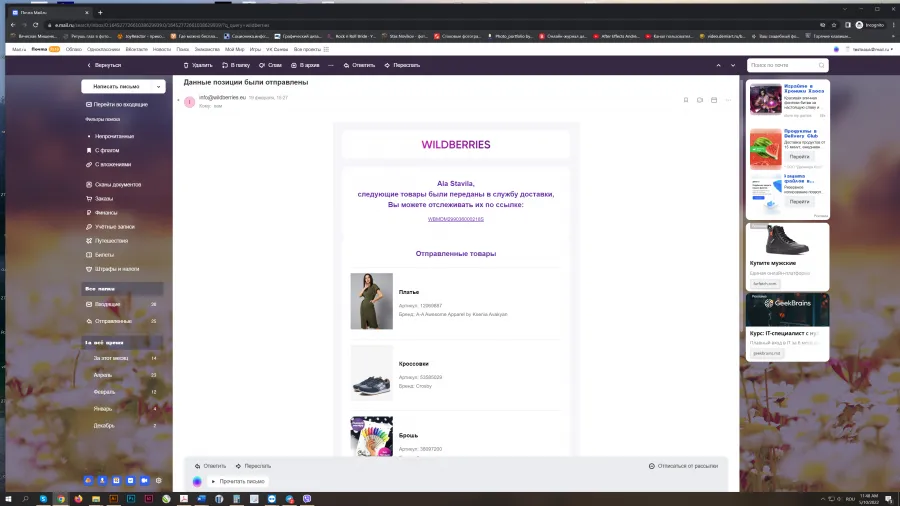900x506 pixels.
Task: Click Ответить at the email bottom
Action: pyautogui.click(x=210, y=466)
